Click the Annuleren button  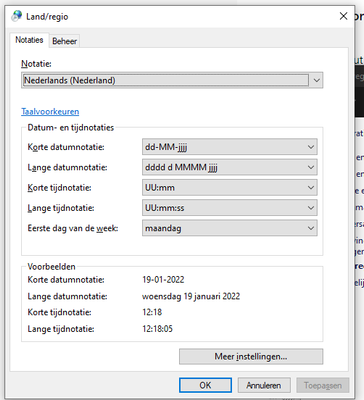(264, 385)
